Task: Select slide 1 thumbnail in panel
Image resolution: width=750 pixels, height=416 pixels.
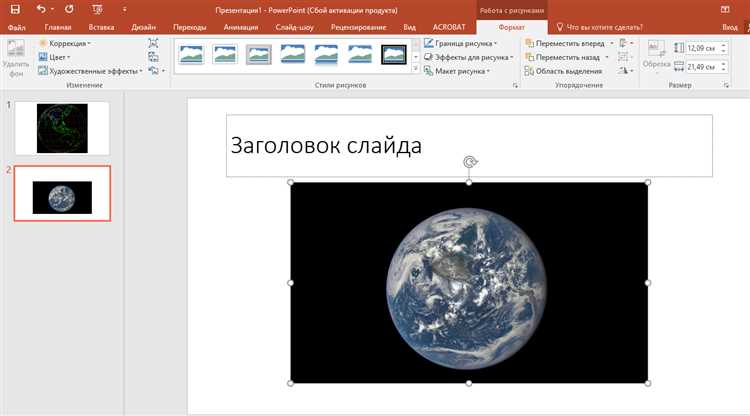Action: 61,128
